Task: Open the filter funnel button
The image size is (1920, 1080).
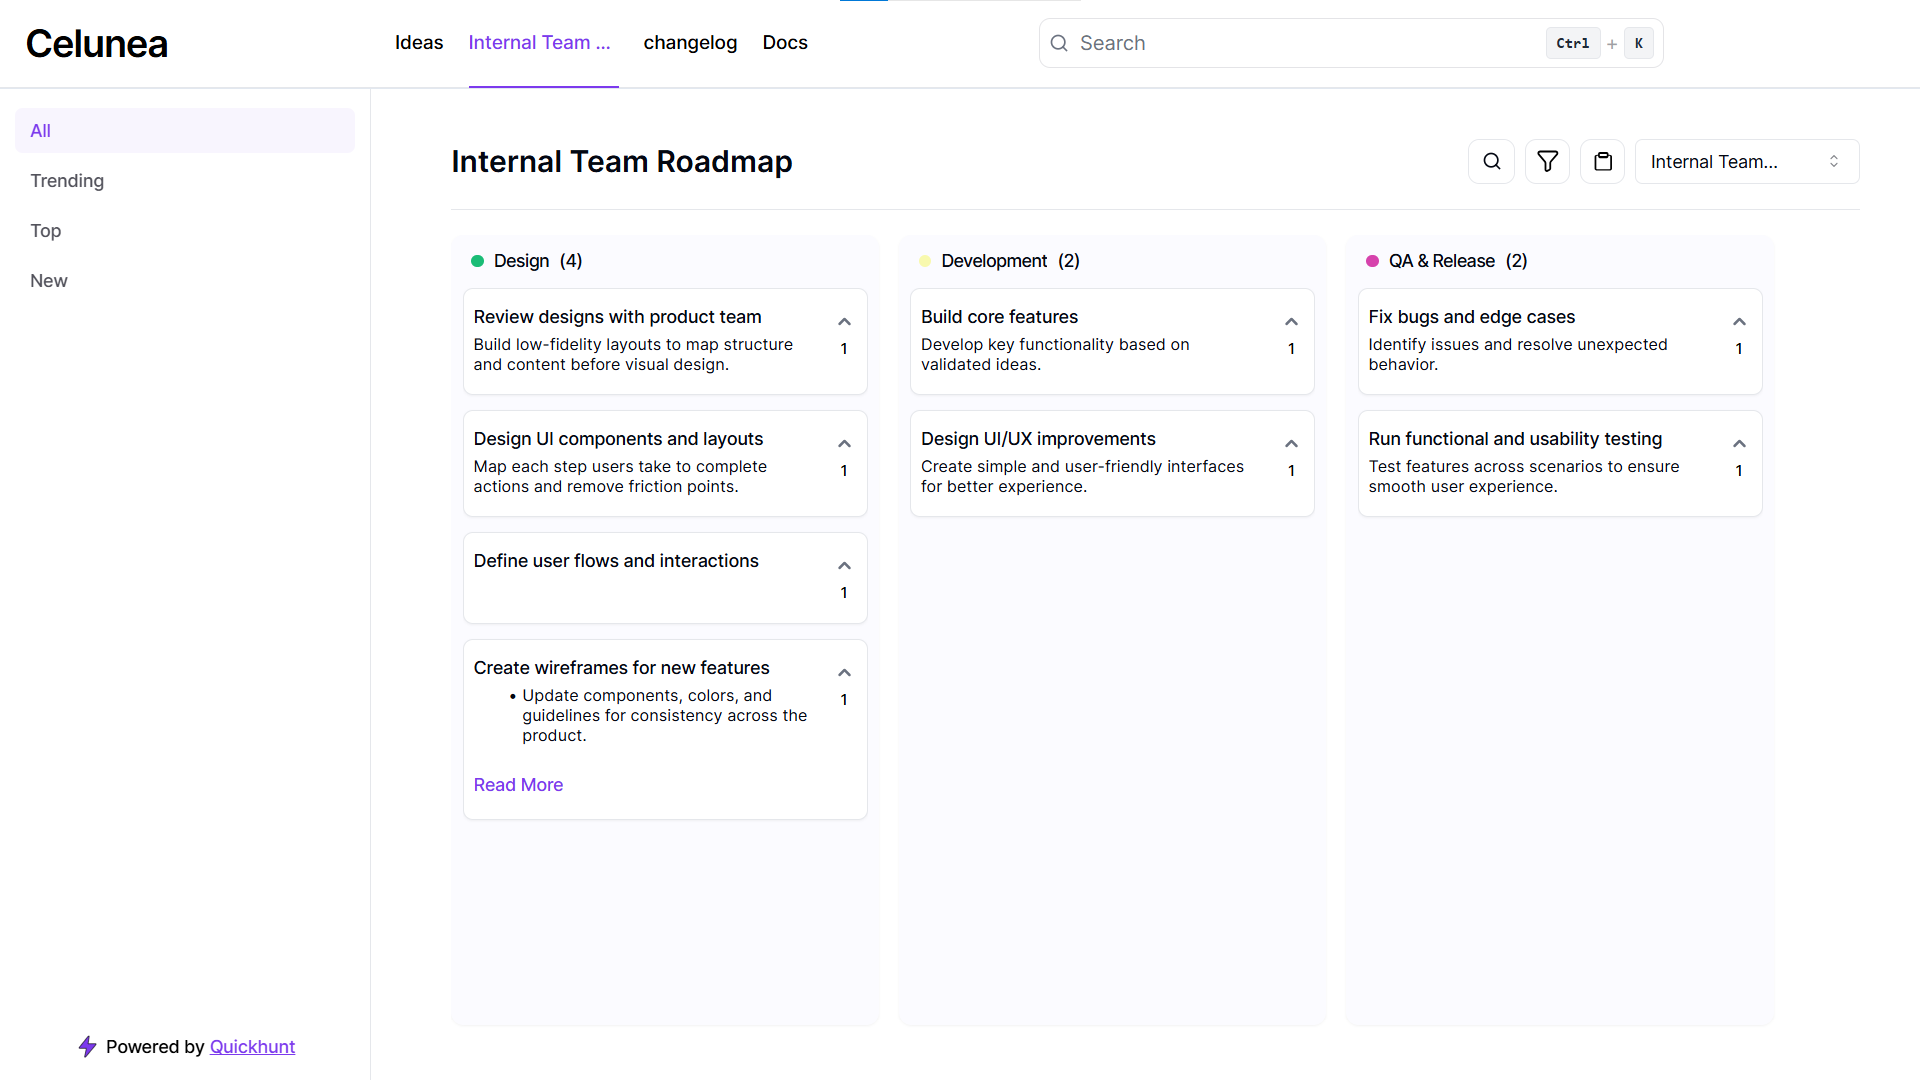Action: 1547,161
